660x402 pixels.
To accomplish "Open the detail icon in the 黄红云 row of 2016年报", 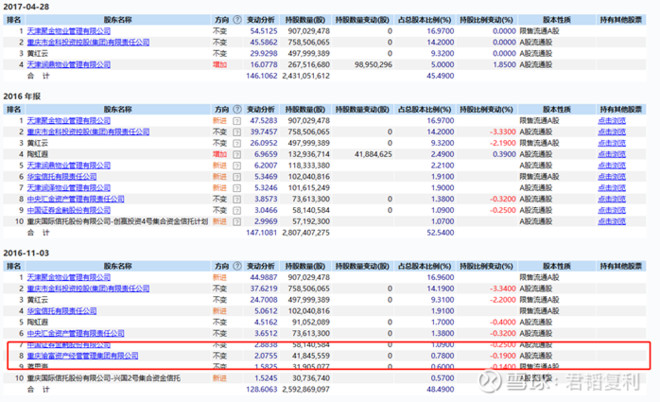I will click(237, 143).
